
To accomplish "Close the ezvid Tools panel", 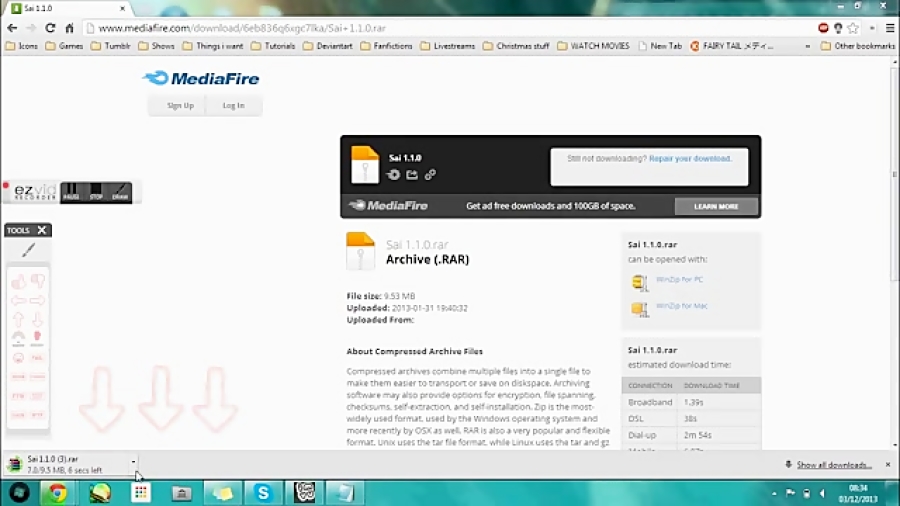I will tap(42, 230).
